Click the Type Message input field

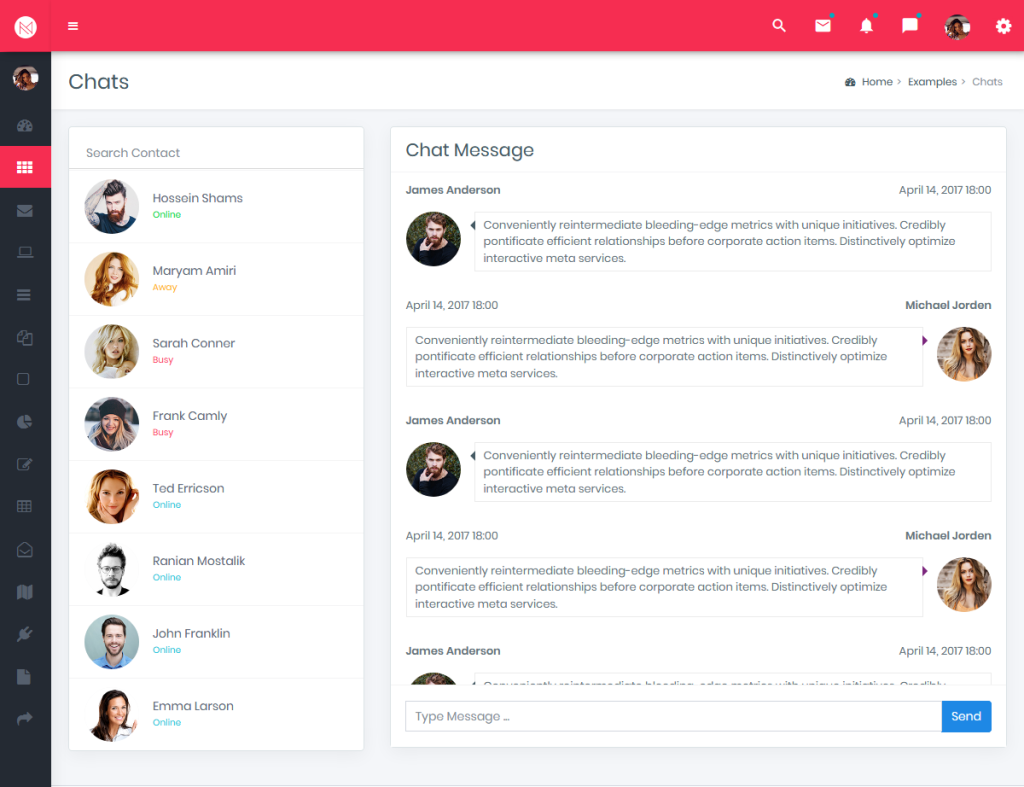coord(670,716)
